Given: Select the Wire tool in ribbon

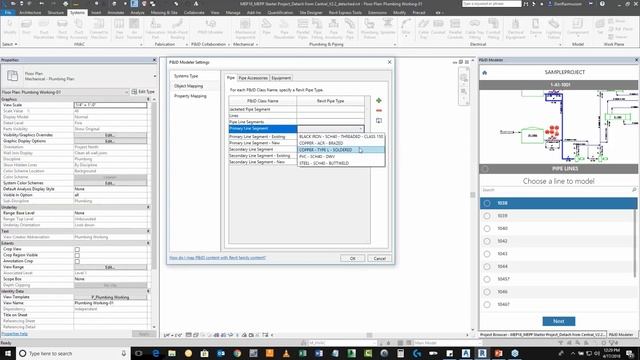Looking at the screenshot, I should tap(406, 27).
